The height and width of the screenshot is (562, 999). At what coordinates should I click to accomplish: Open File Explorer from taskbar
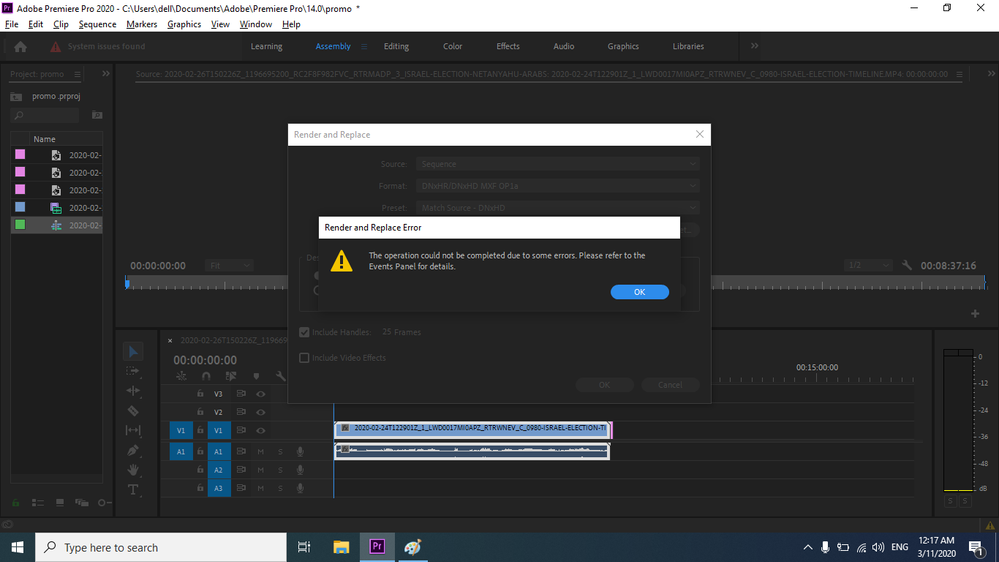[341, 547]
